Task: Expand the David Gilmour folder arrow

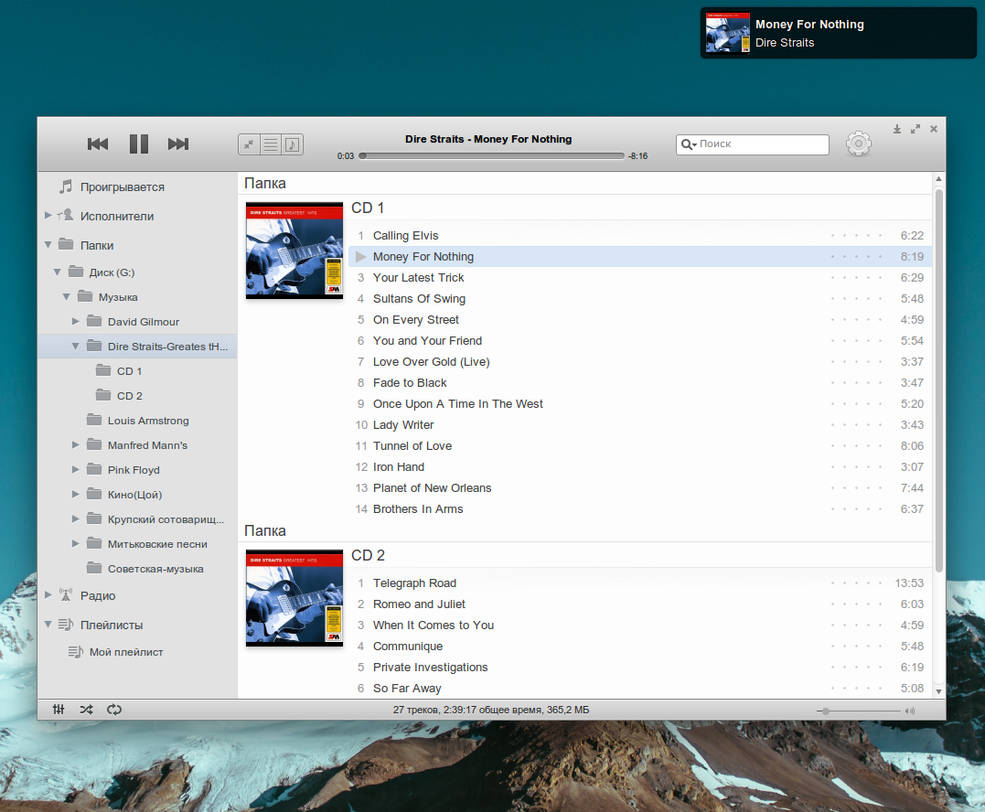Action: (x=75, y=321)
